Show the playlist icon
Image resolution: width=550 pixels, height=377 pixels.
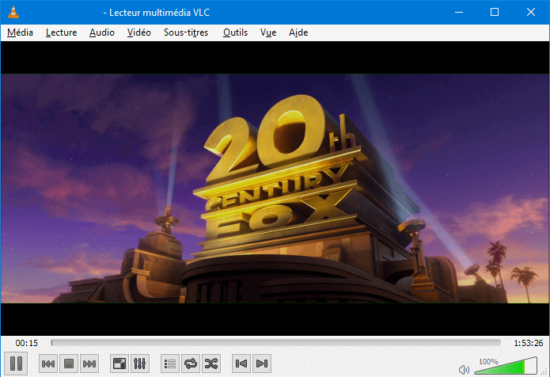[x=170, y=364]
